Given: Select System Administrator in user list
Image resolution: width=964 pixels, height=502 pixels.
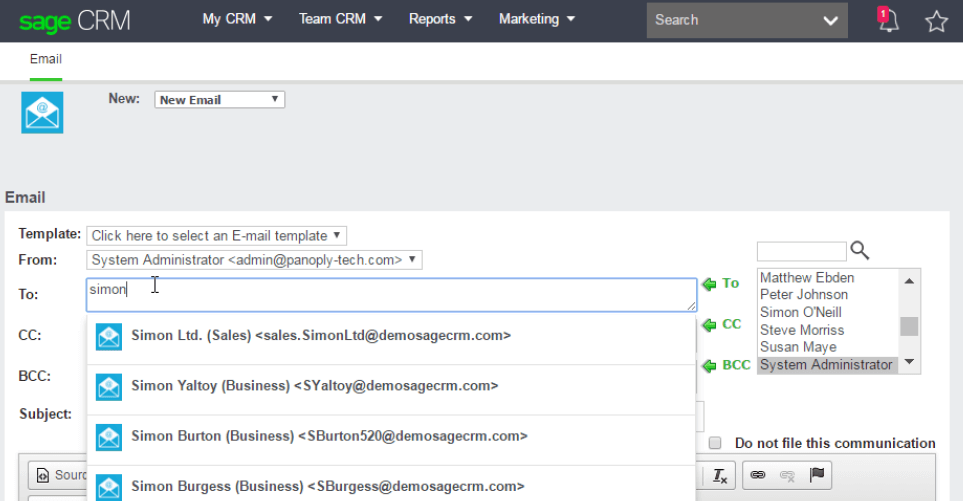Looking at the screenshot, I should click(x=826, y=365).
